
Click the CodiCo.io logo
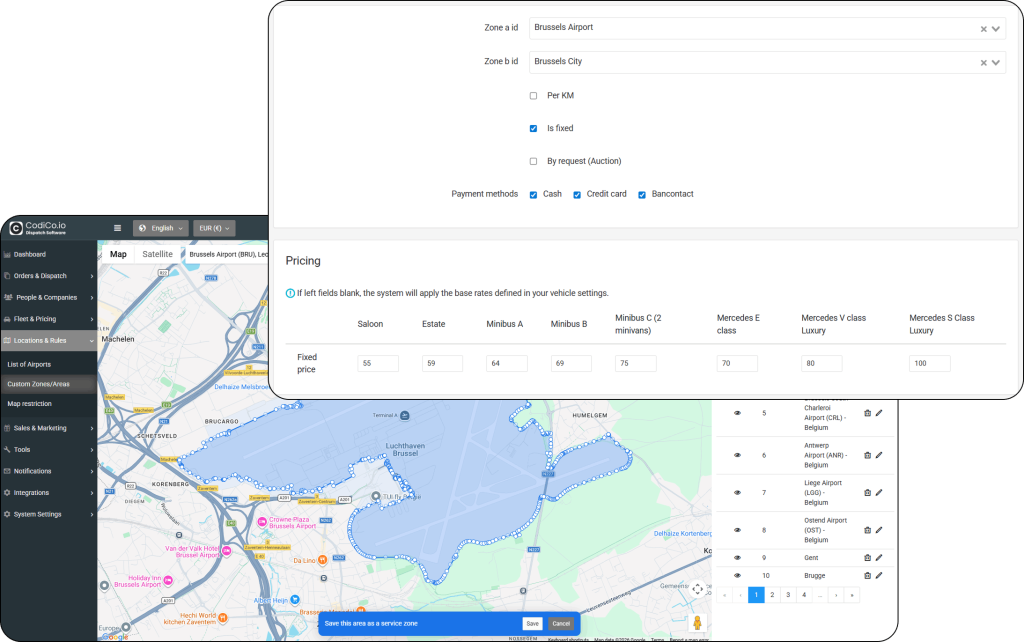click(38, 228)
